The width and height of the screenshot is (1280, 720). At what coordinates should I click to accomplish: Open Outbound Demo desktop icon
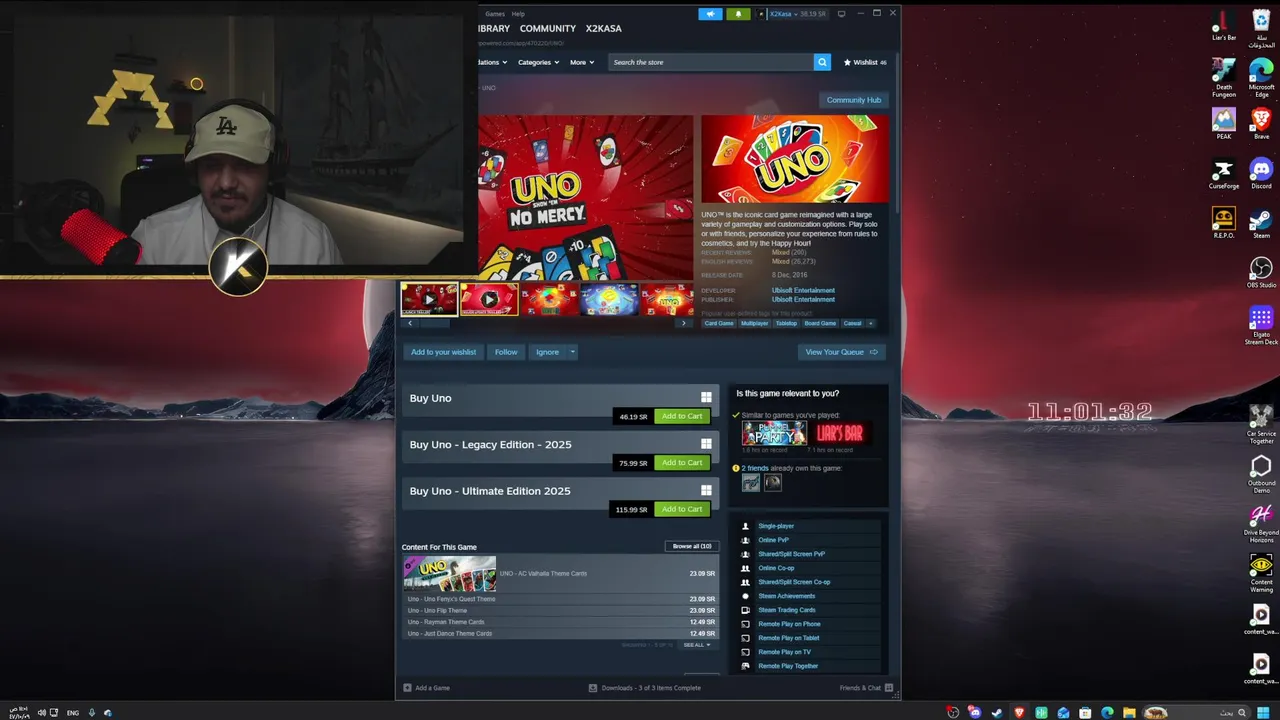click(x=1261, y=474)
